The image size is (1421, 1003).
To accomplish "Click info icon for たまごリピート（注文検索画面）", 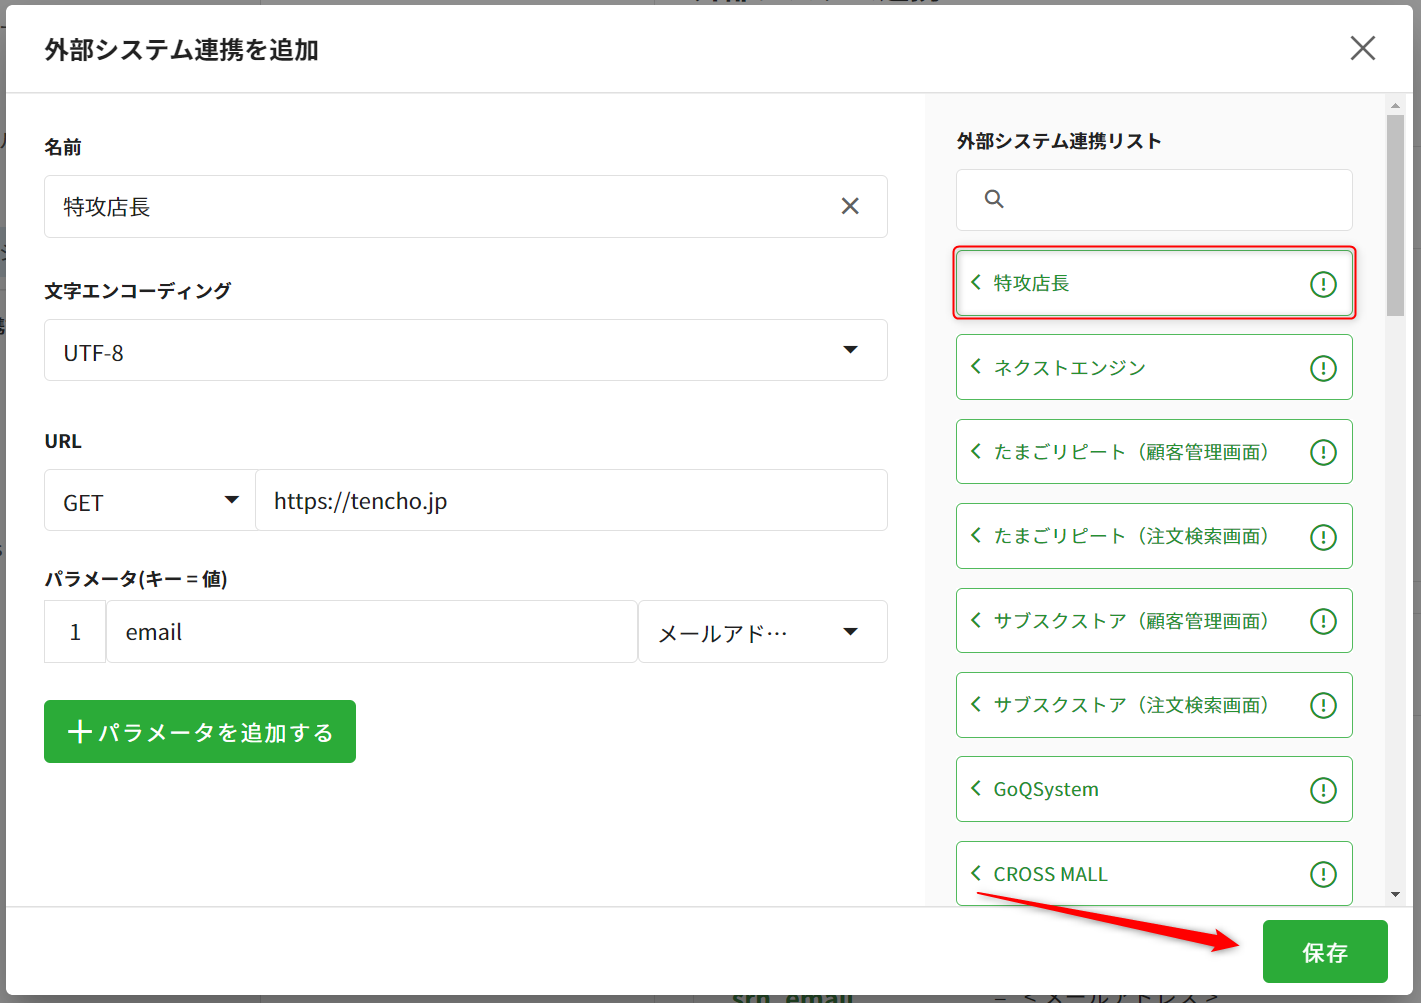I will [1323, 537].
